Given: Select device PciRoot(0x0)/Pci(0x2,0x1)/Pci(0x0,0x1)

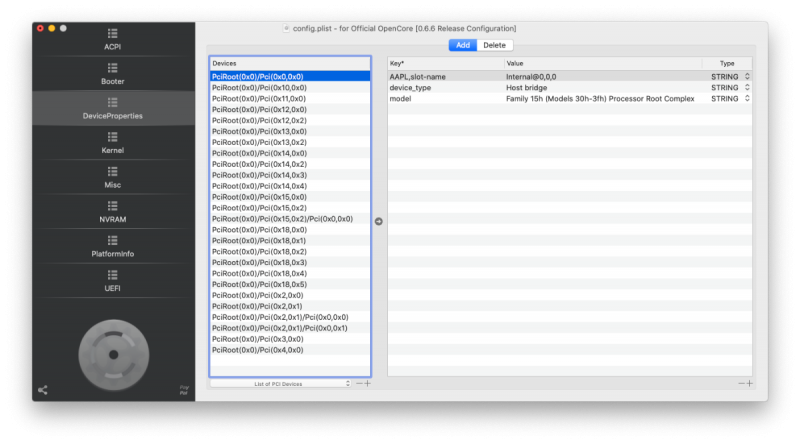Looking at the screenshot, I should pos(290,328).
